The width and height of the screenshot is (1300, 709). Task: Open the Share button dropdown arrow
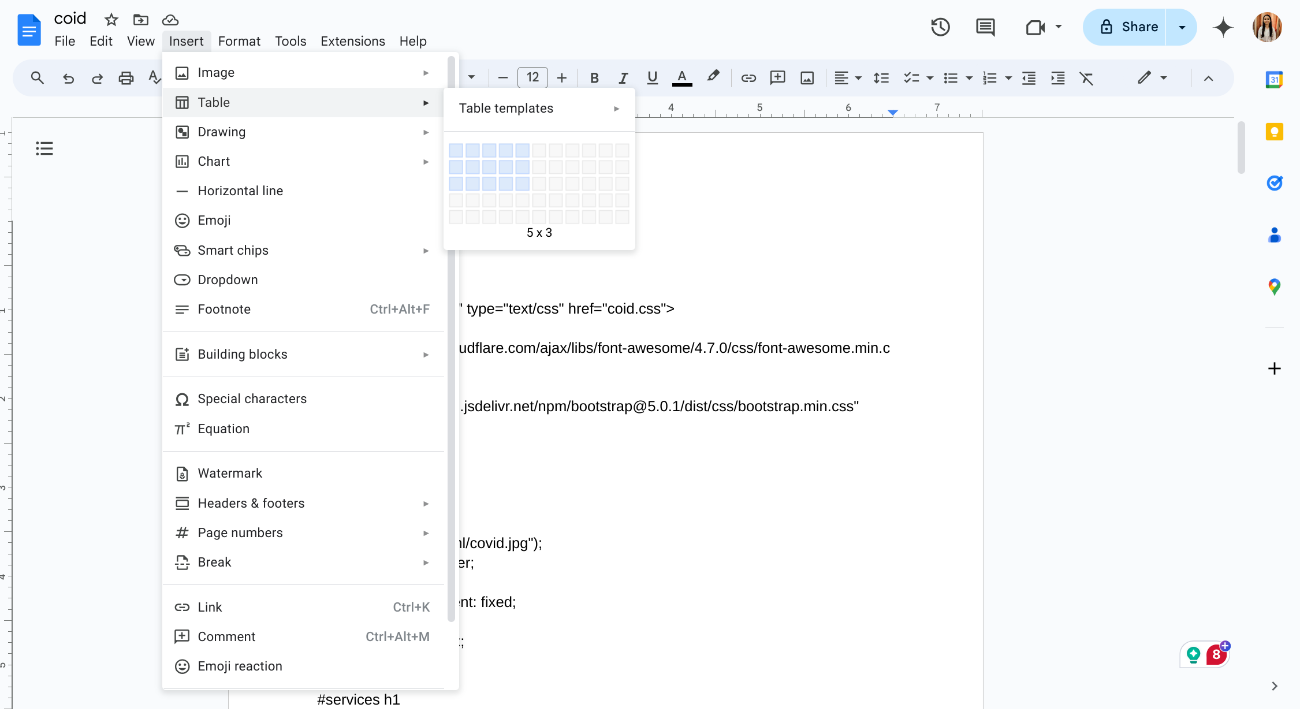(1182, 27)
